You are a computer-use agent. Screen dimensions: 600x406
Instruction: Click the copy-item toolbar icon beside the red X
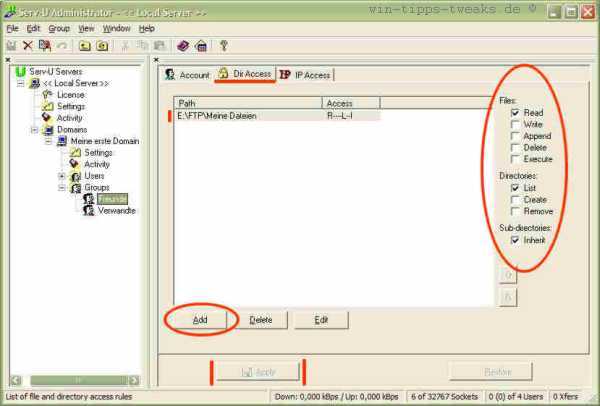45,46
